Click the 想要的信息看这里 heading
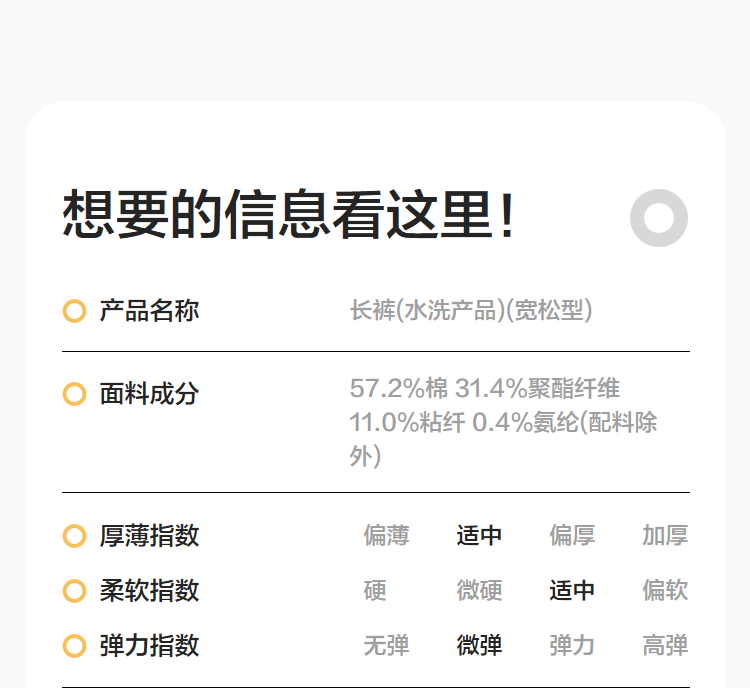 (290, 215)
